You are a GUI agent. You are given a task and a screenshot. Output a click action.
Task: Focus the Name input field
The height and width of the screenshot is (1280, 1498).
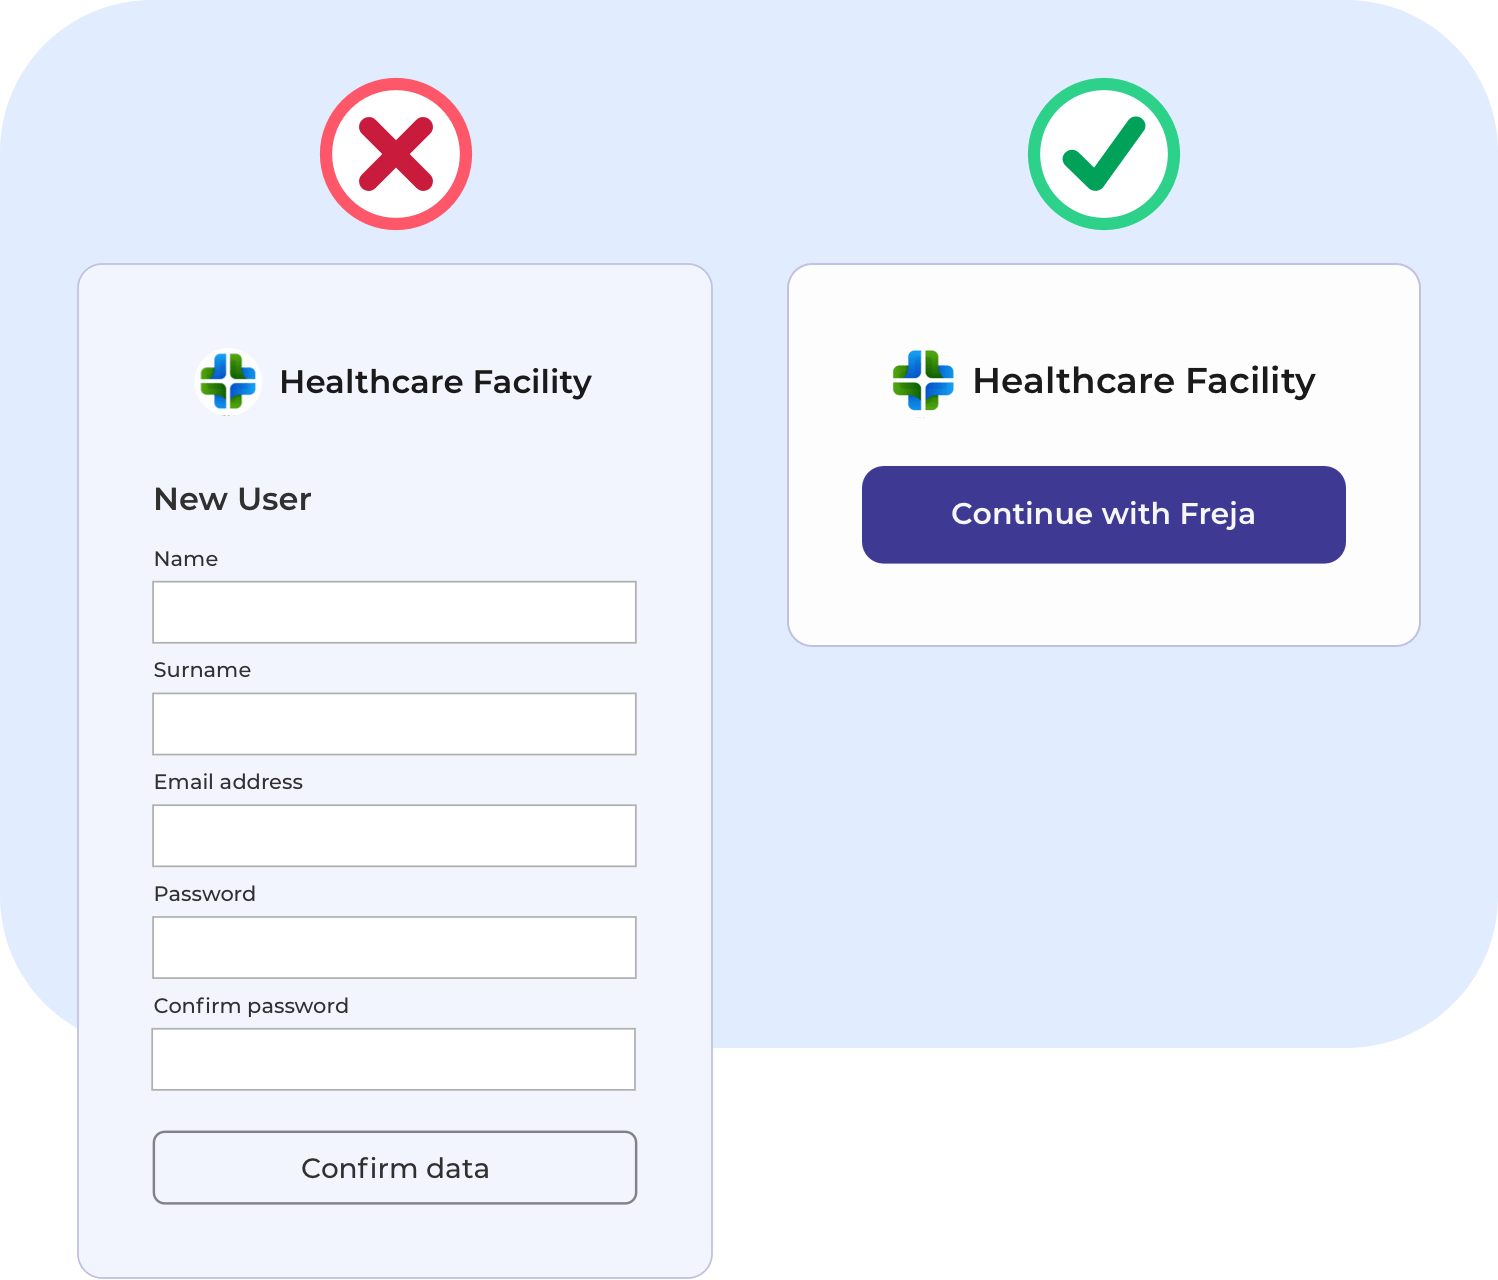pos(394,612)
